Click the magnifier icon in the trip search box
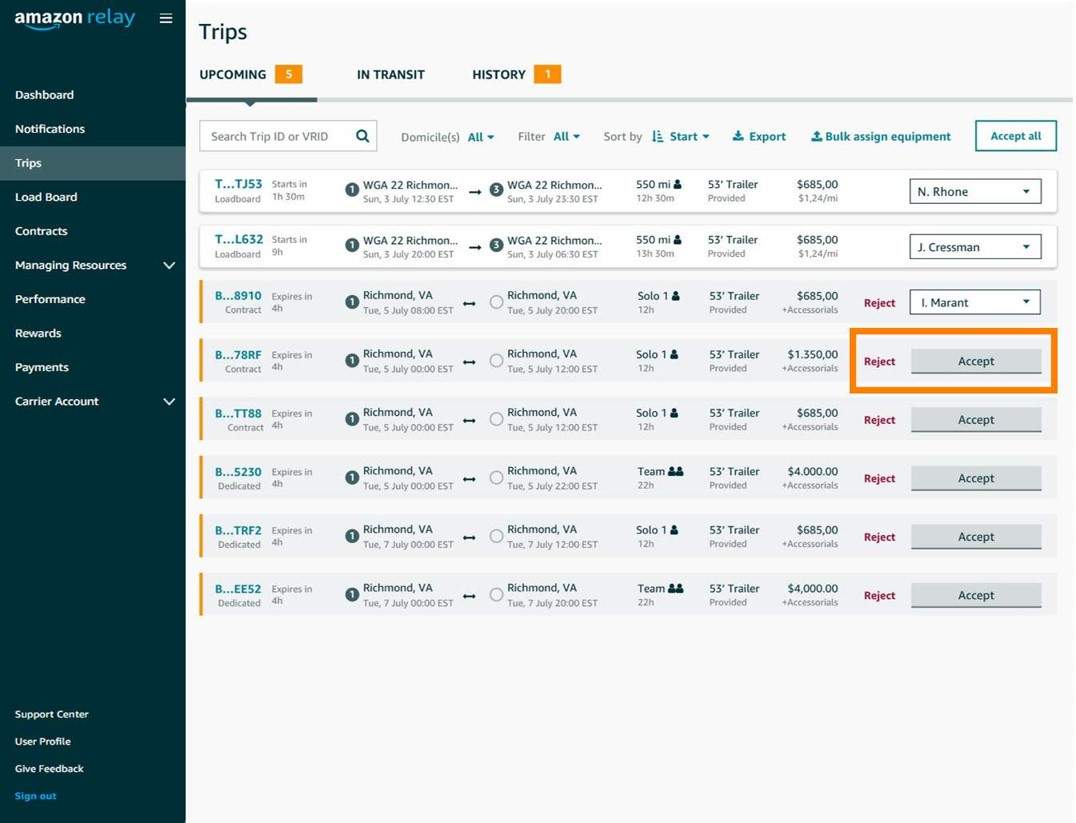 [361, 135]
